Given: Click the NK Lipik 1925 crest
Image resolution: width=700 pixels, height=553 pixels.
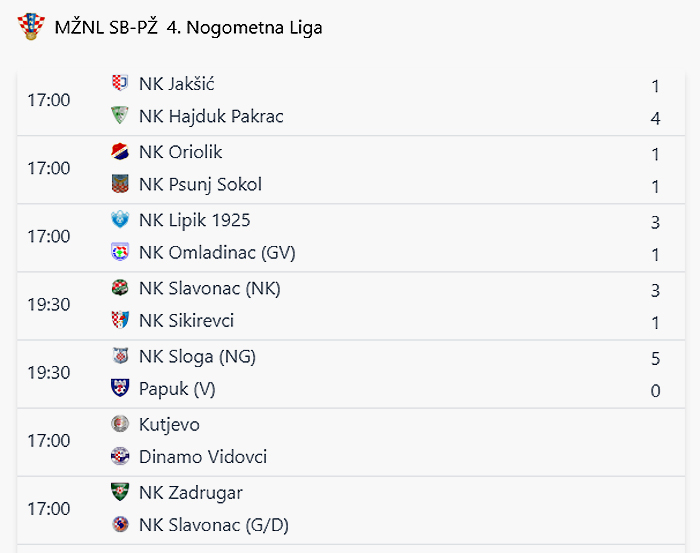Looking at the screenshot, I should pyautogui.click(x=120, y=220).
